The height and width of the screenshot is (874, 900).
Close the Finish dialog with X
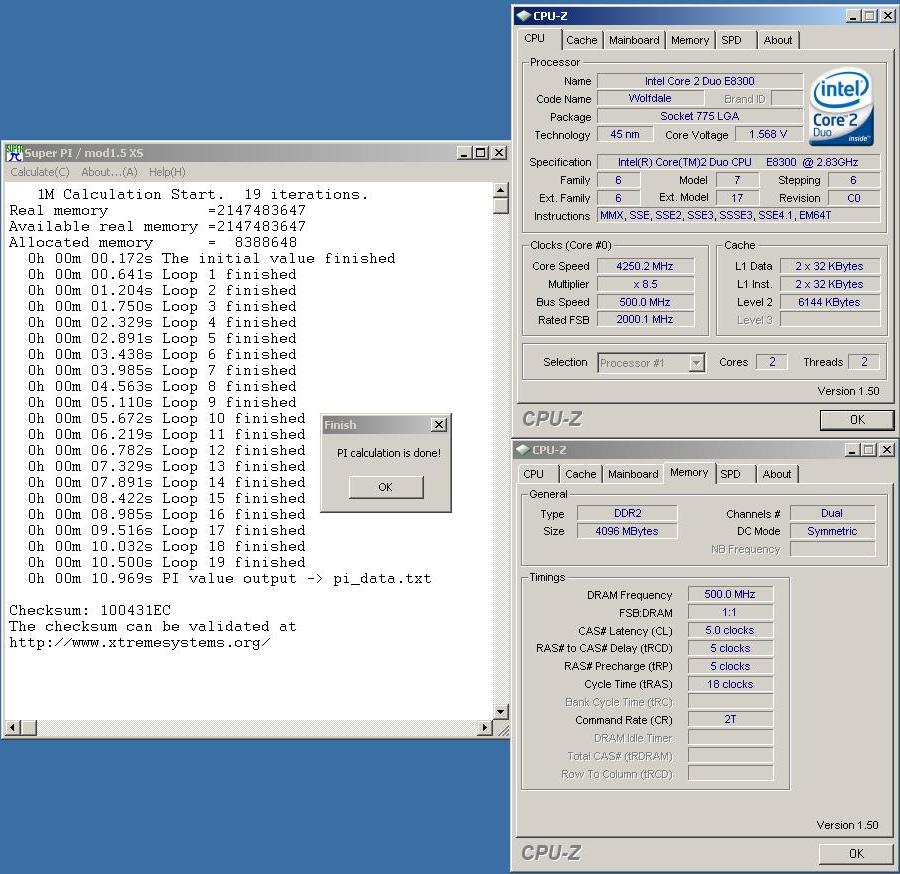click(x=439, y=425)
